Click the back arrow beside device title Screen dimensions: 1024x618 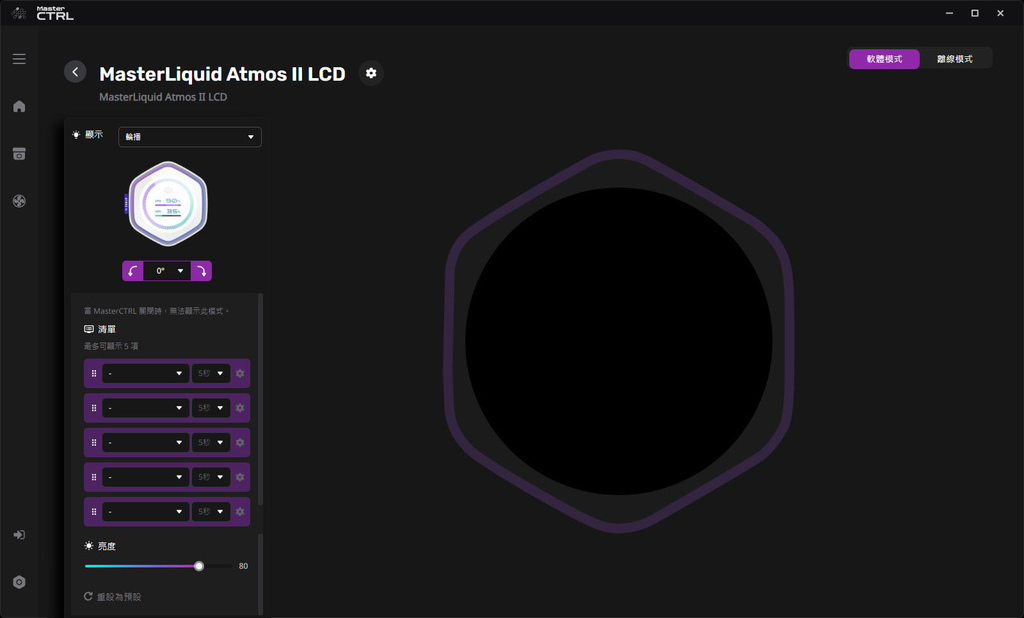tap(75, 72)
